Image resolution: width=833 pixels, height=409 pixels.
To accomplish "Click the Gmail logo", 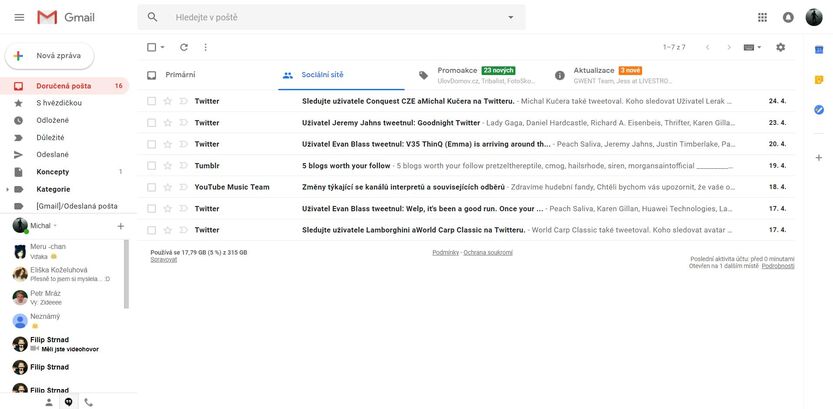I will (x=66, y=18).
